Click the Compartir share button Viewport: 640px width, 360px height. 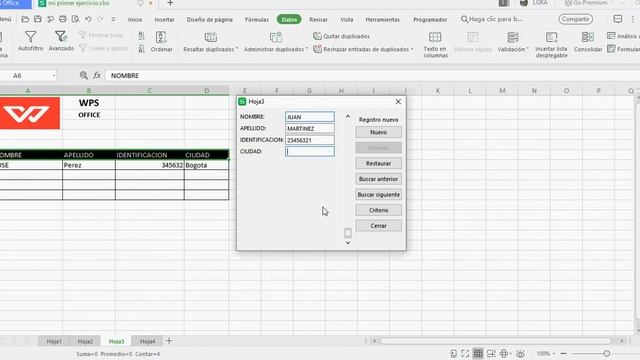tap(576, 19)
